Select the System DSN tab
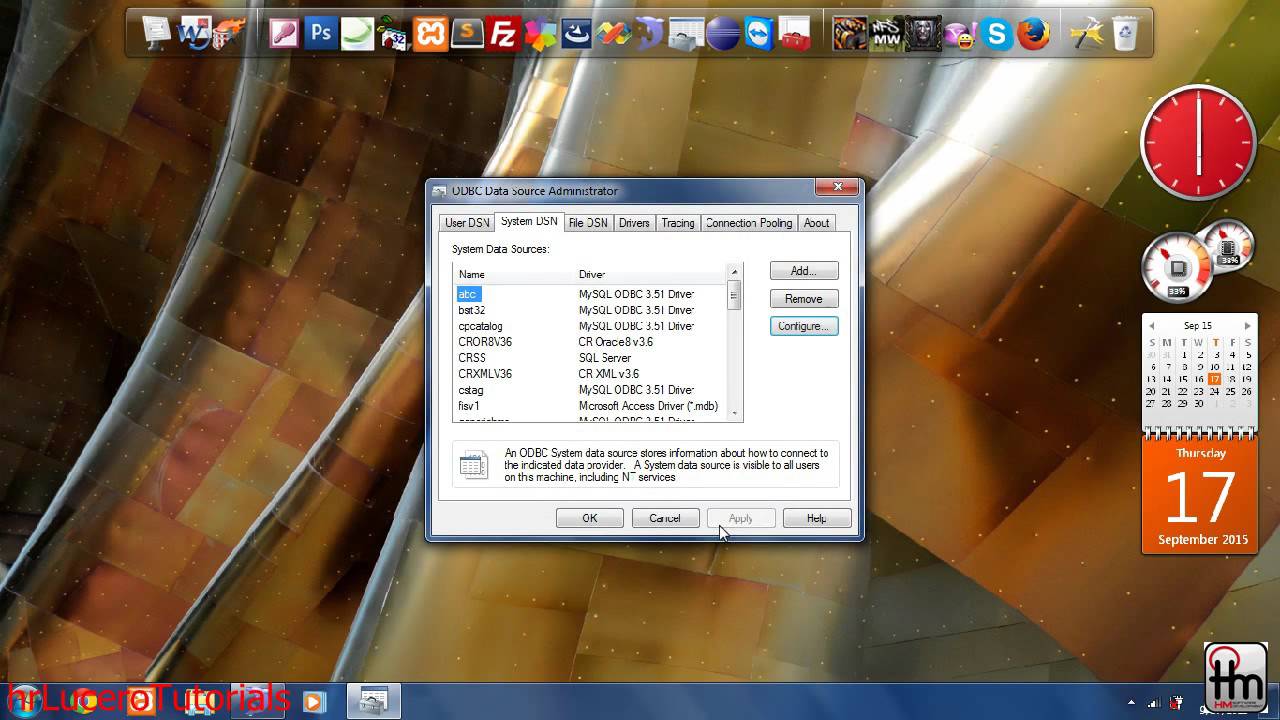Viewport: 1280px width, 720px height. click(529, 222)
